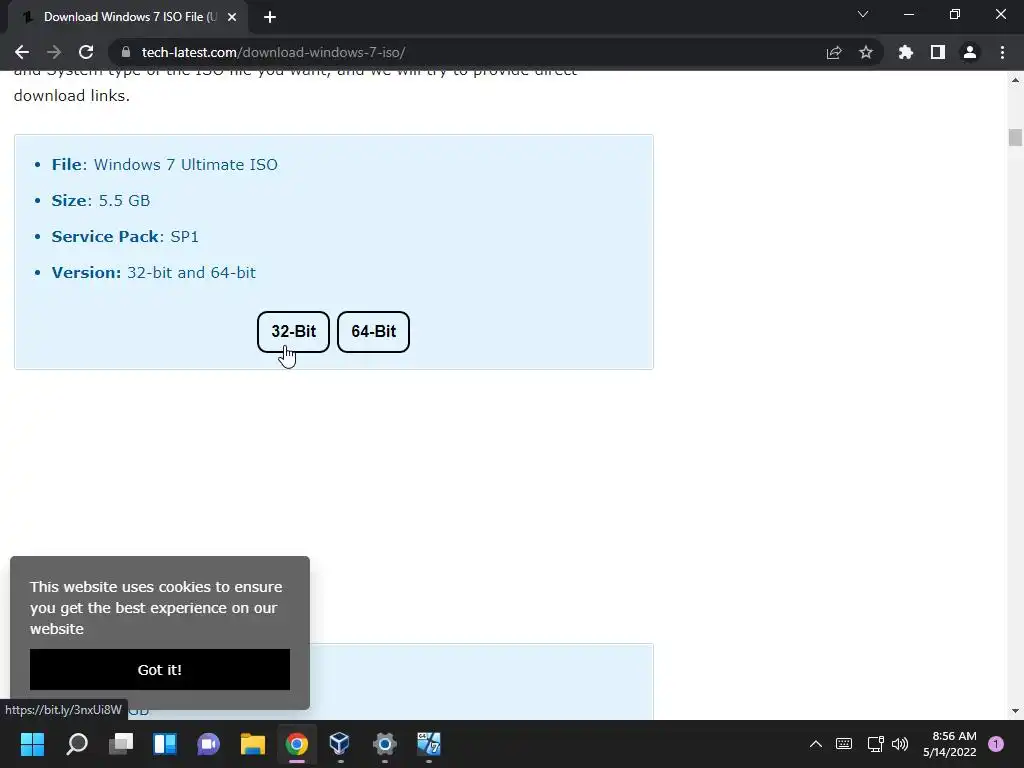
Task: Switch to Chrome on taskbar
Action: (296, 744)
